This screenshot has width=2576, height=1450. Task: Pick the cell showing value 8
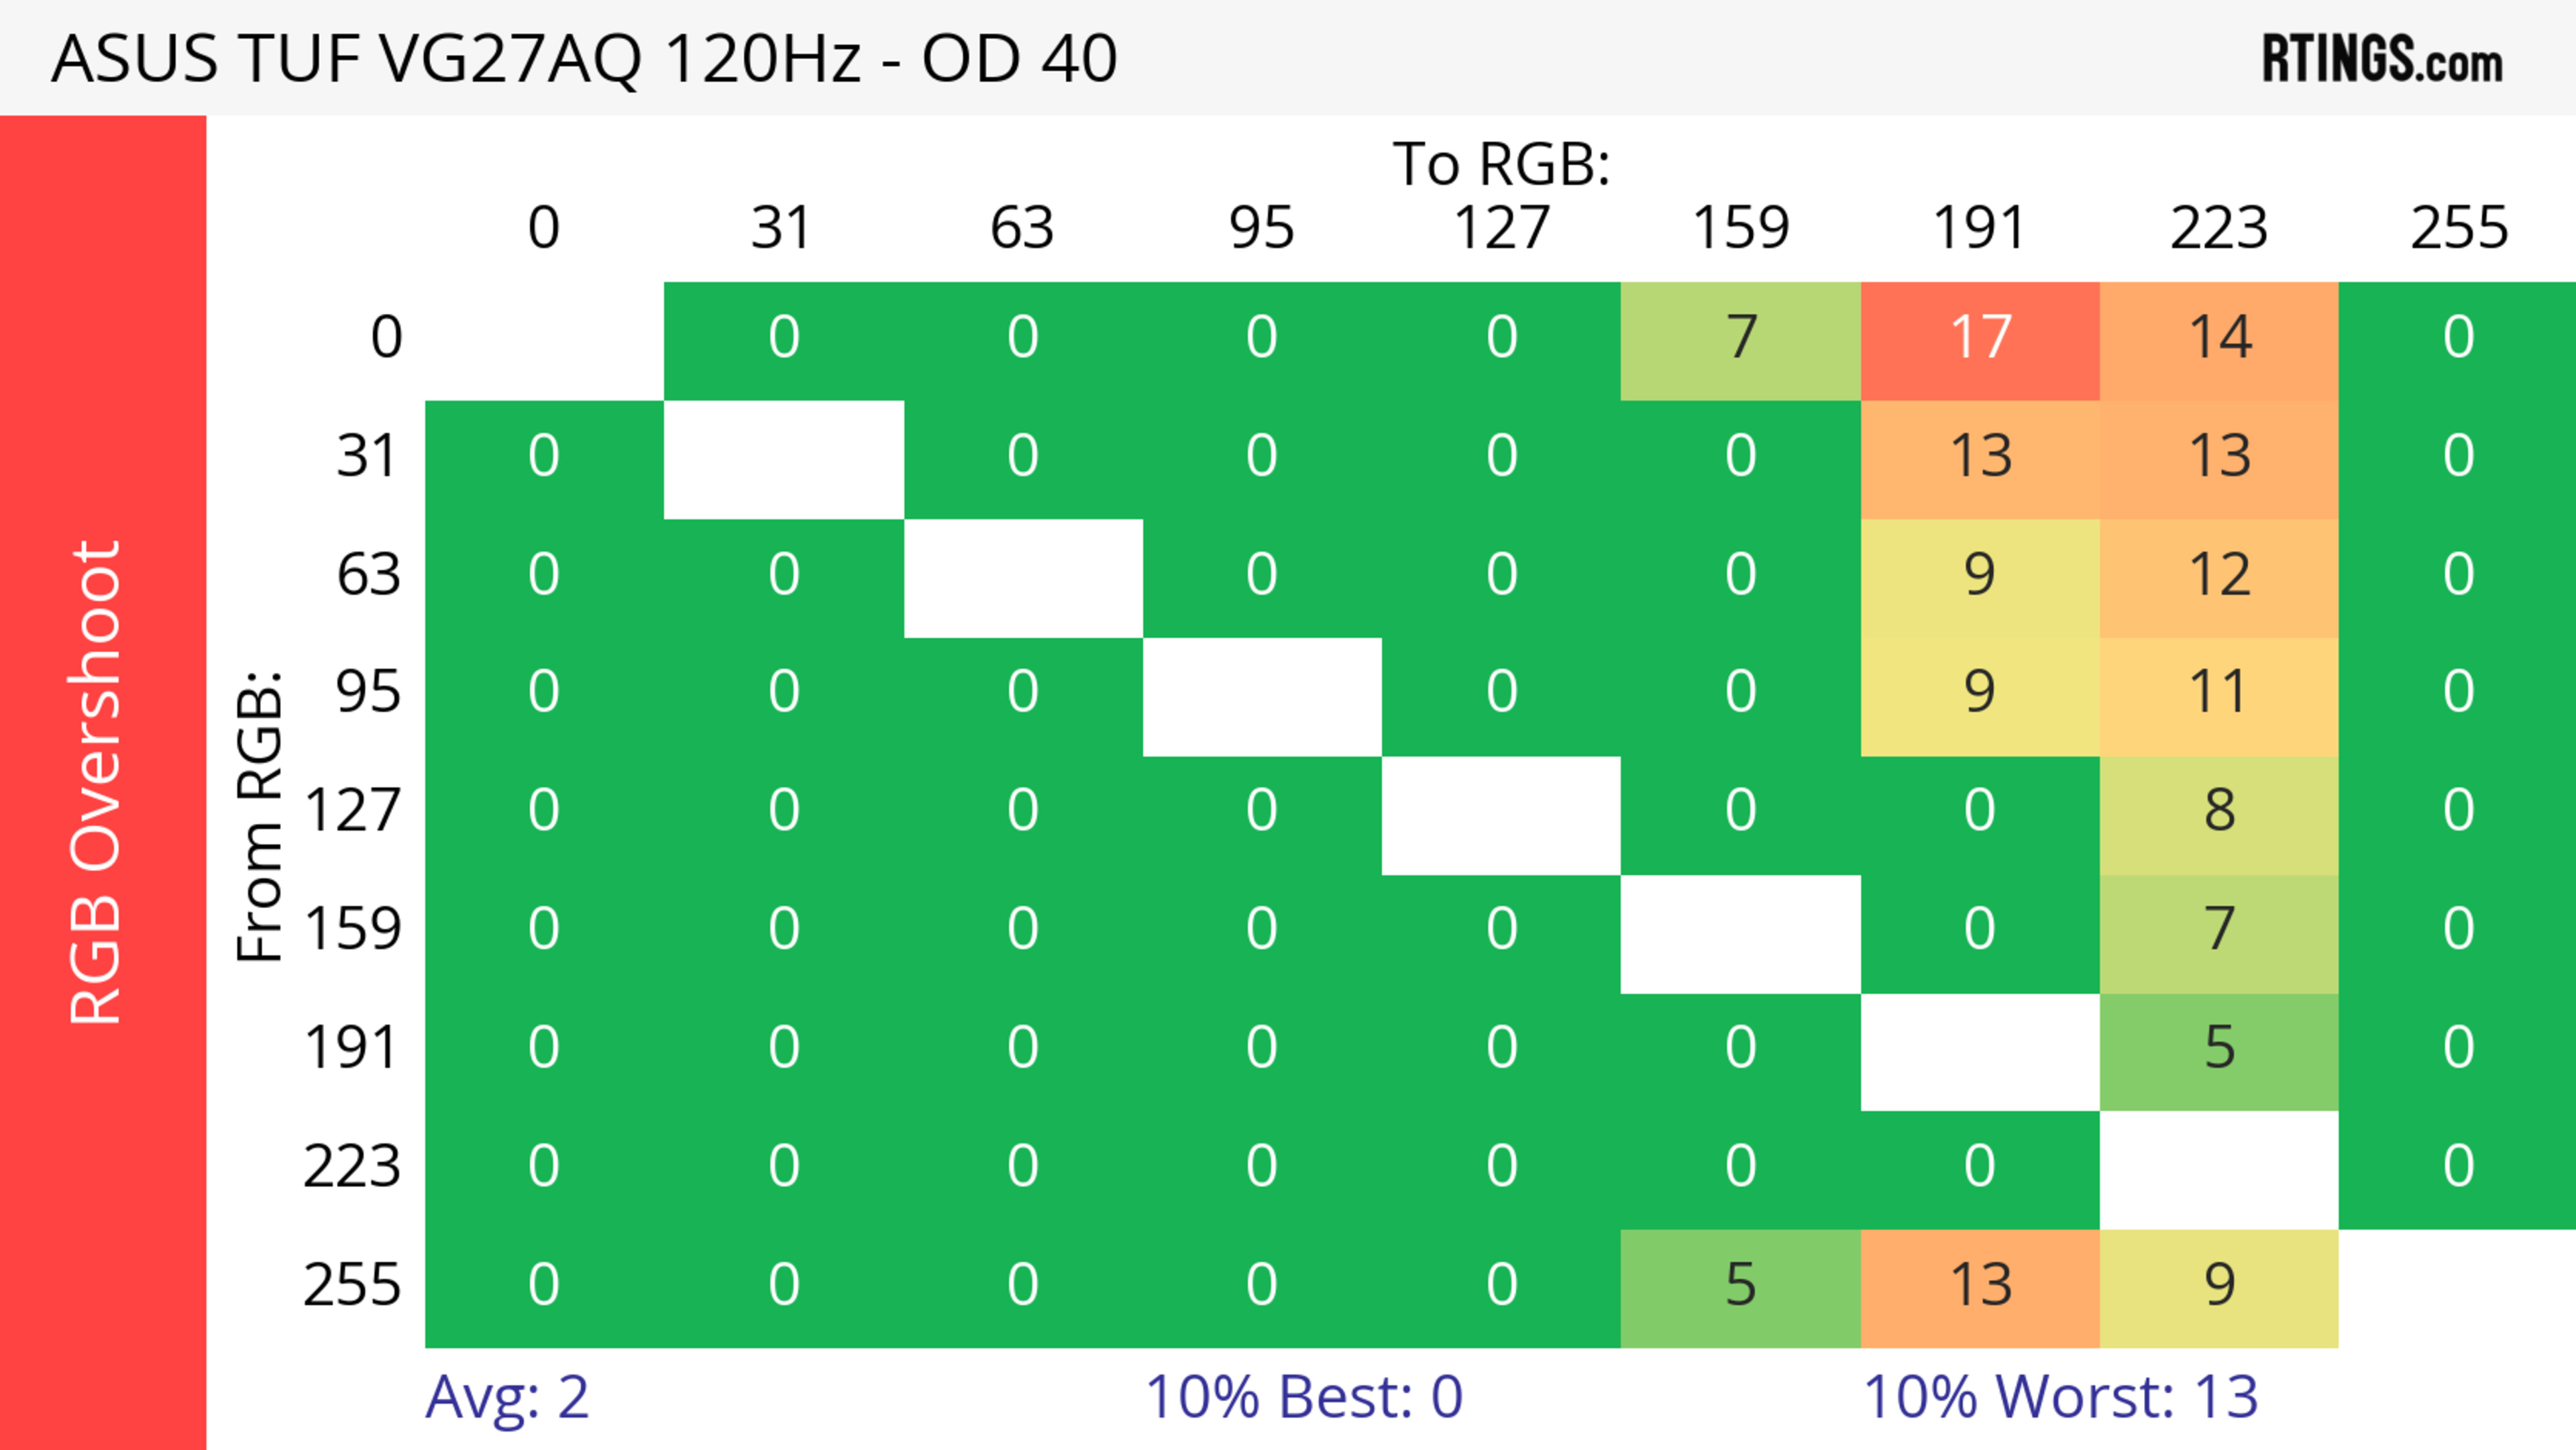click(2219, 811)
